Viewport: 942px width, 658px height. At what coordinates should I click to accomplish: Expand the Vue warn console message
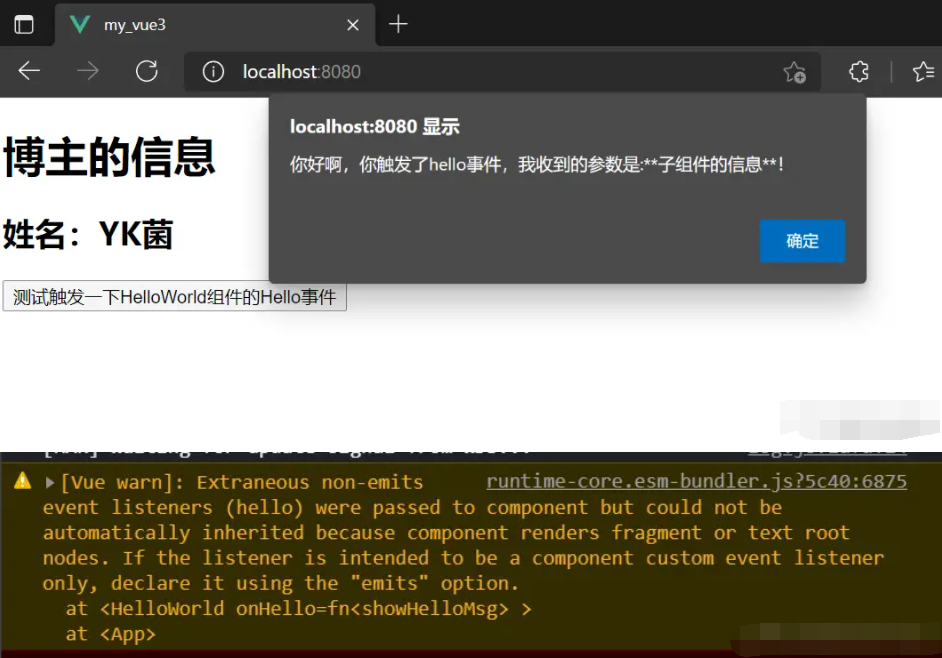50,483
